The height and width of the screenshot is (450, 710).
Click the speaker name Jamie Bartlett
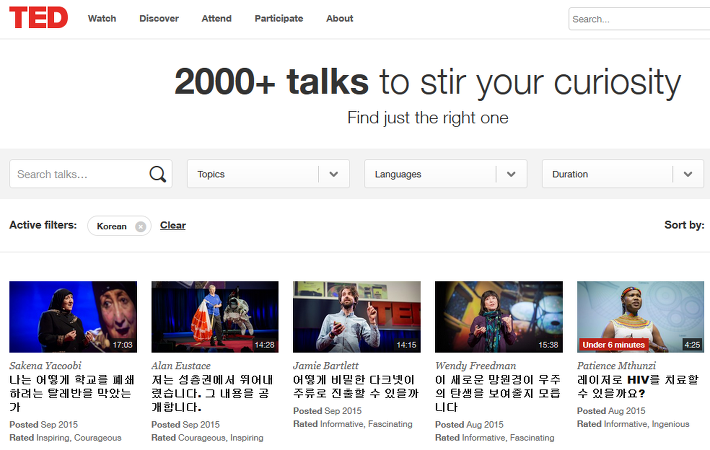click(326, 366)
